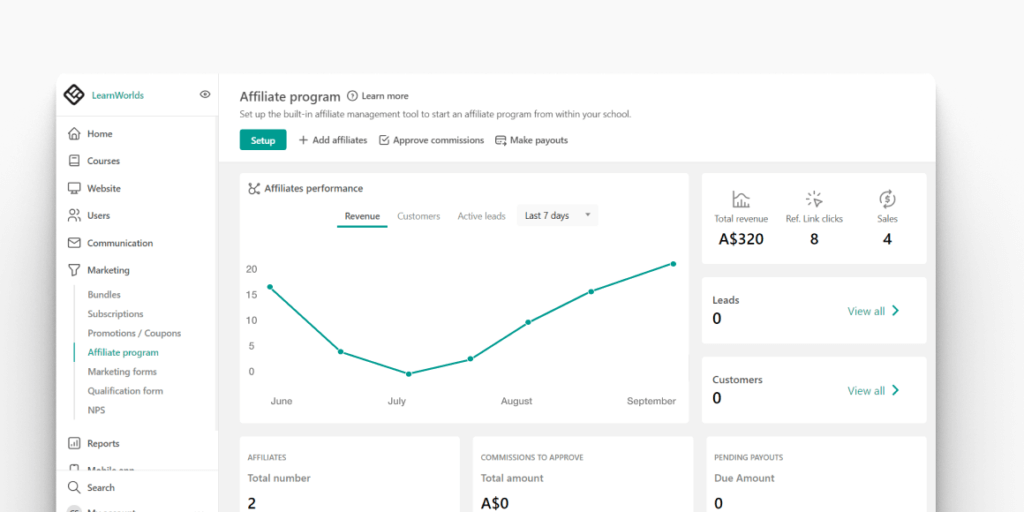Viewport: 1024px width, 512px height.
Task: Open Marketing forms
Action: tap(122, 372)
